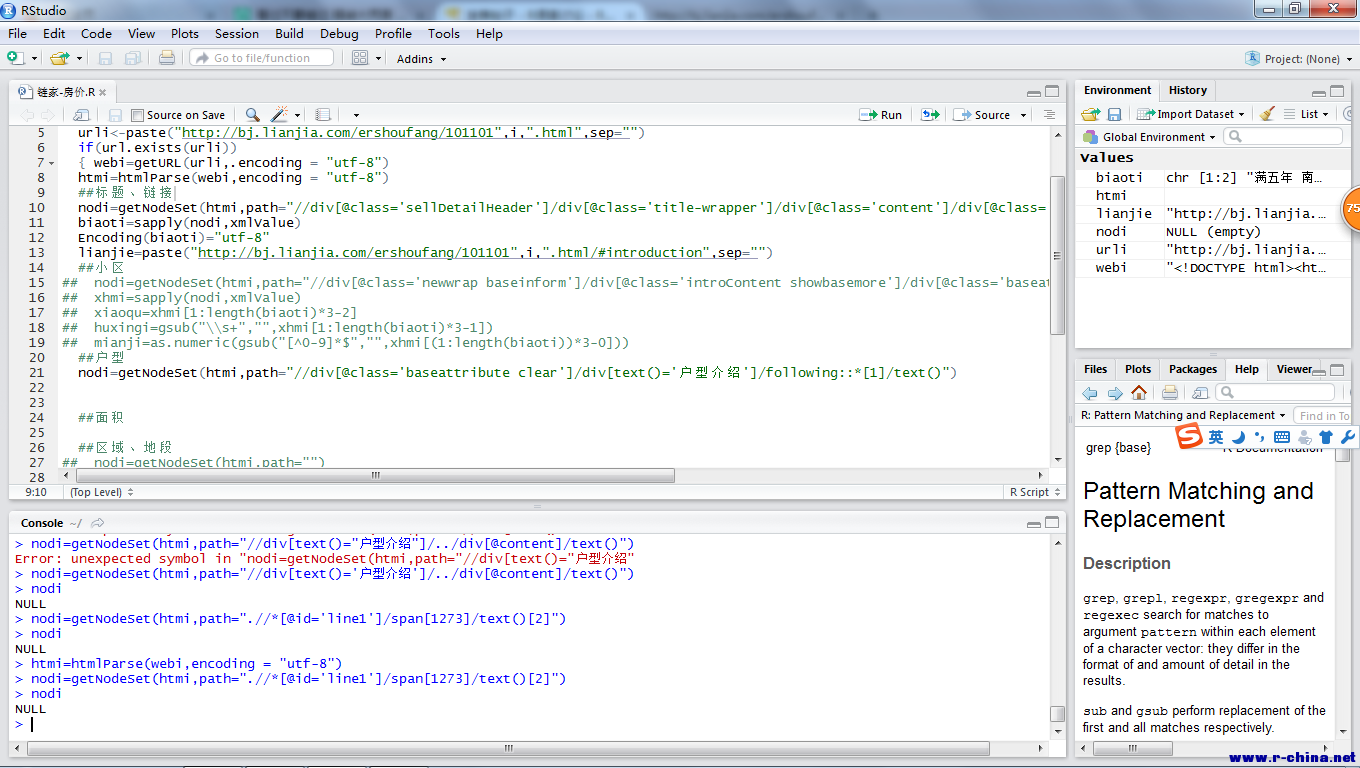Click the workspace panes grid icon
The width and height of the screenshot is (1360, 768).
click(x=360, y=58)
